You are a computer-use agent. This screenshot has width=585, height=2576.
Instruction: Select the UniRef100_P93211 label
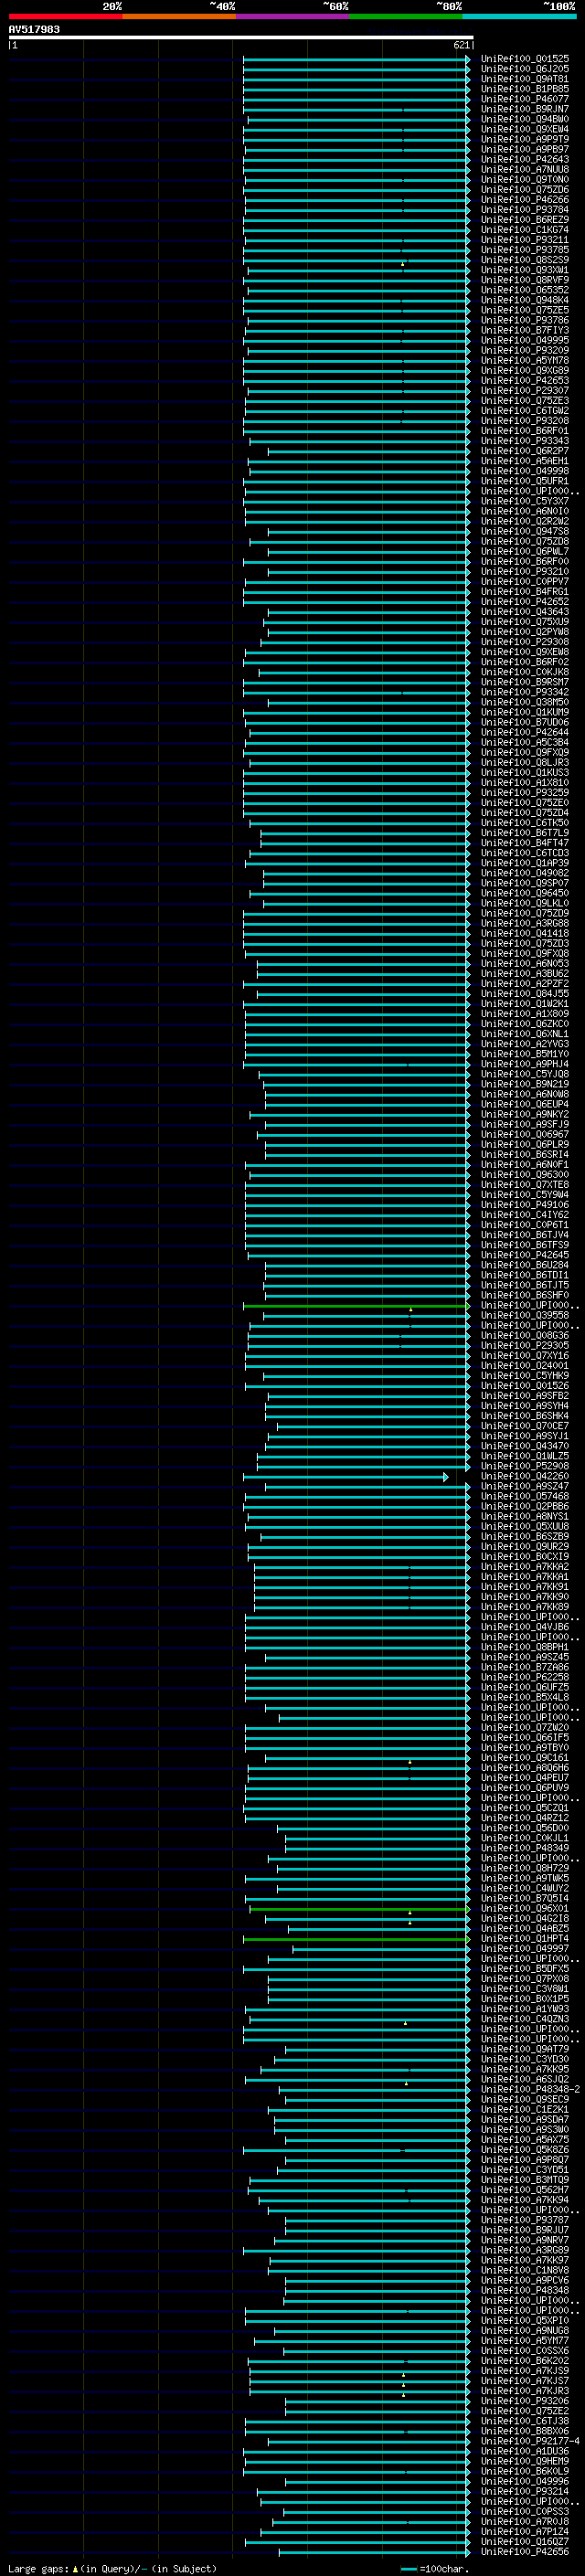point(525,240)
